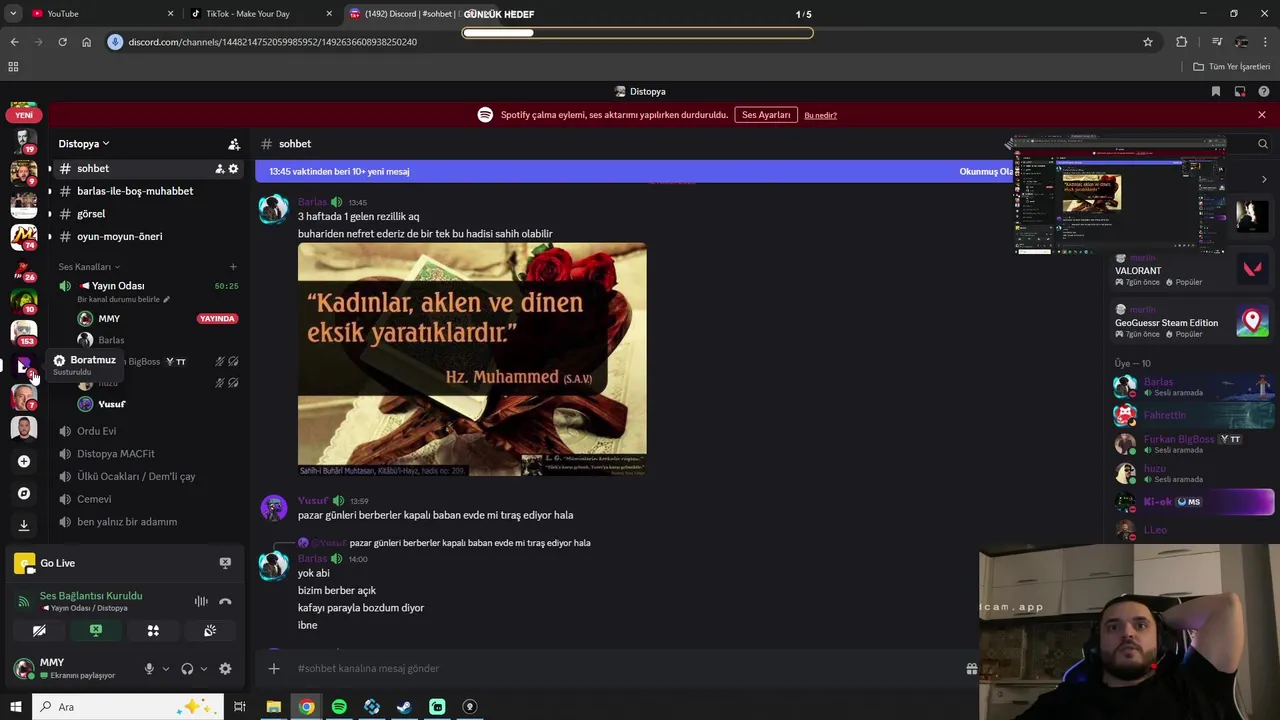Click the plus attachment button in the message box
This screenshot has height=720, width=1280.
274,669
